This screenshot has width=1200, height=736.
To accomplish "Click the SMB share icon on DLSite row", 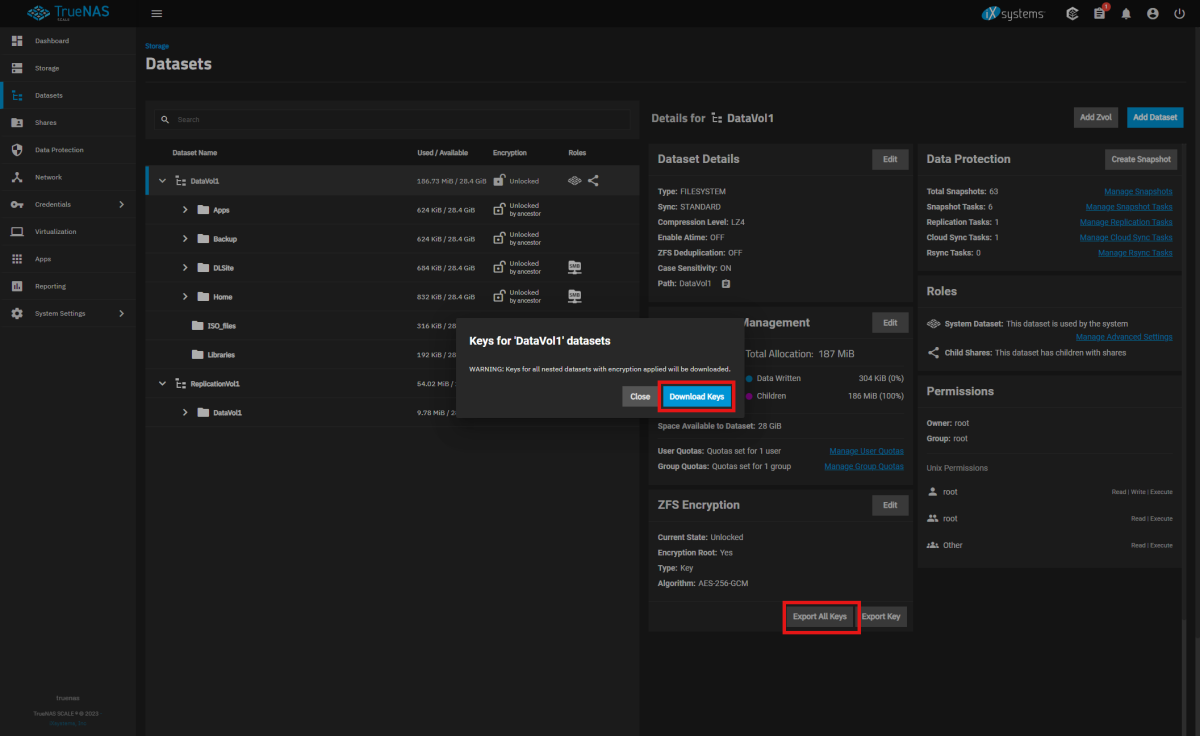I will coord(575,267).
